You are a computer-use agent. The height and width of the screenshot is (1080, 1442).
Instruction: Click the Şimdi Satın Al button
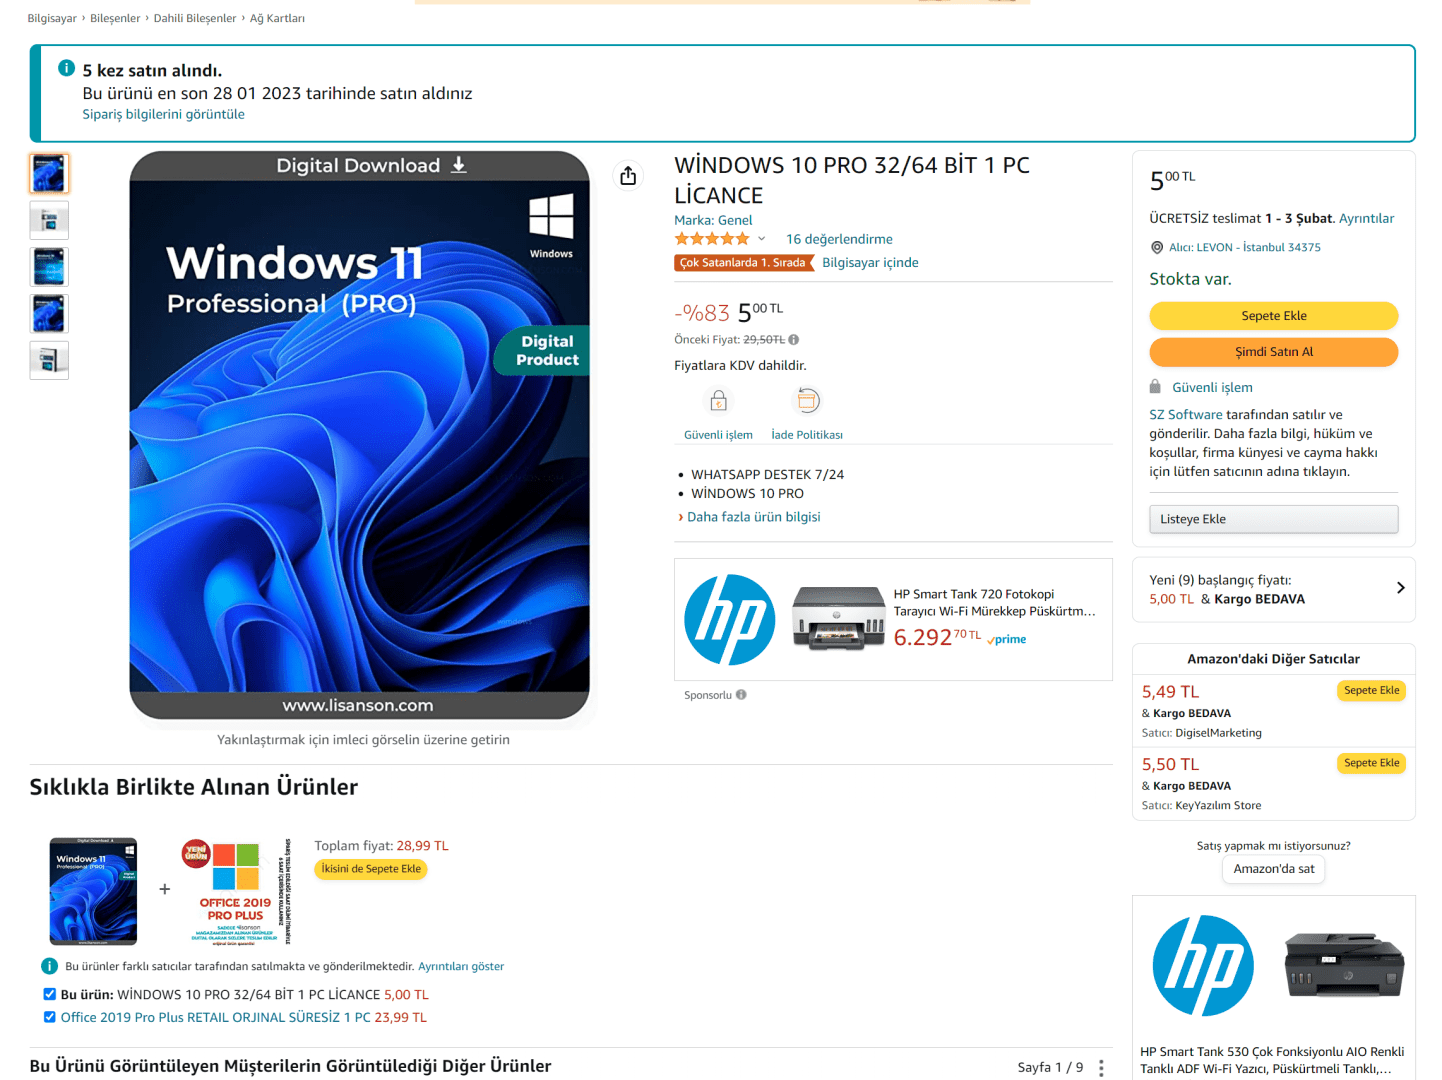point(1273,352)
